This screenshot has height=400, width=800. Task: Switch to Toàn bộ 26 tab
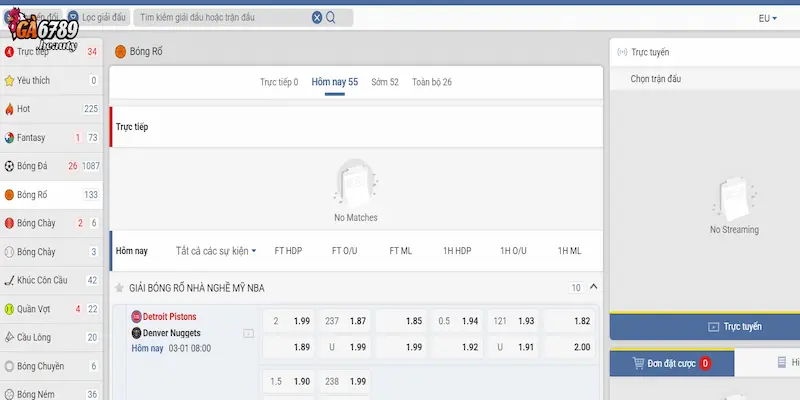(x=432, y=82)
